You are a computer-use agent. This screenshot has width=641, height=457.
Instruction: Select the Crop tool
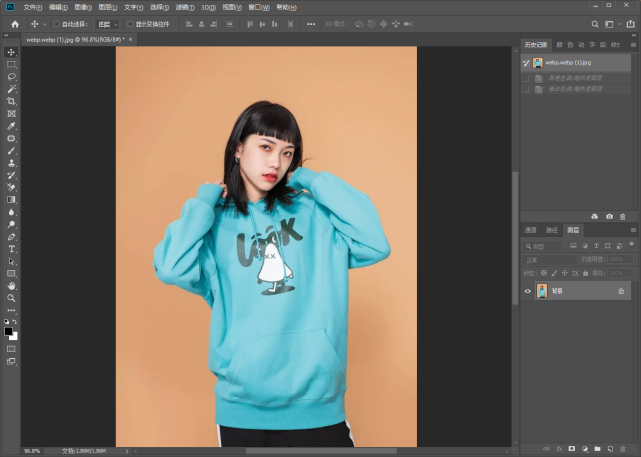(x=11, y=101)
